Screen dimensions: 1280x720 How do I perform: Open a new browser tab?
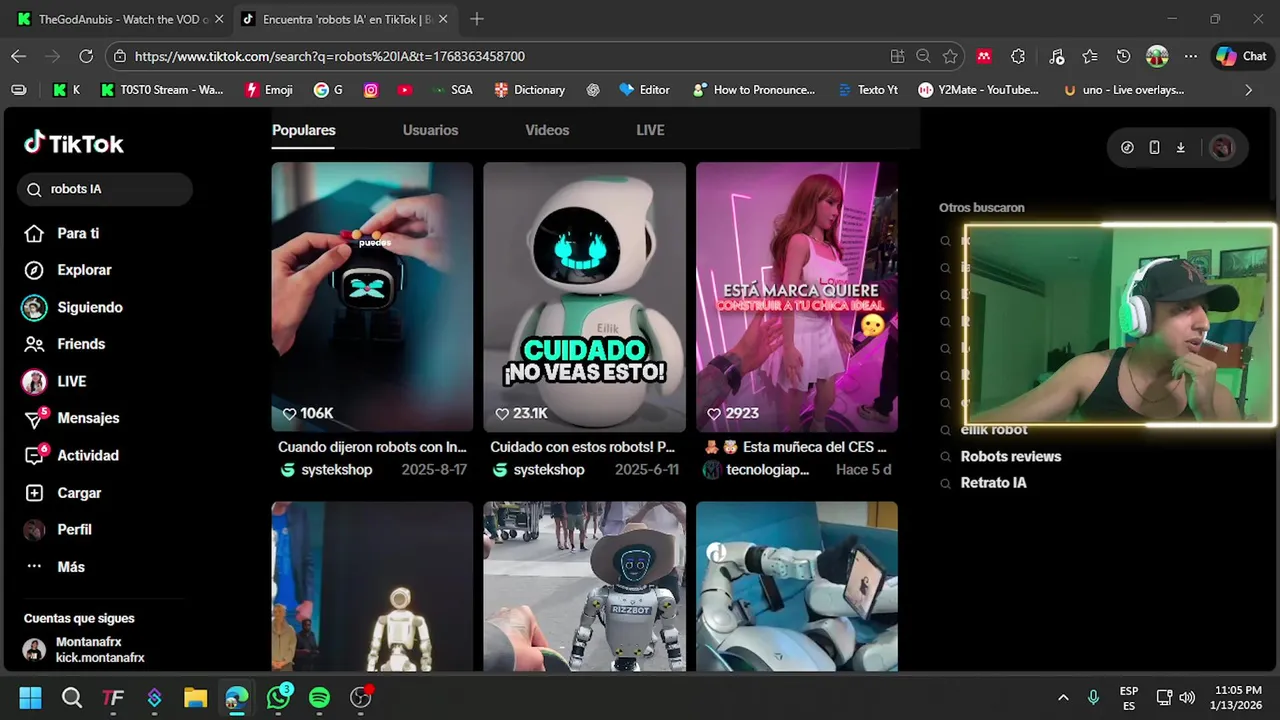477,19
